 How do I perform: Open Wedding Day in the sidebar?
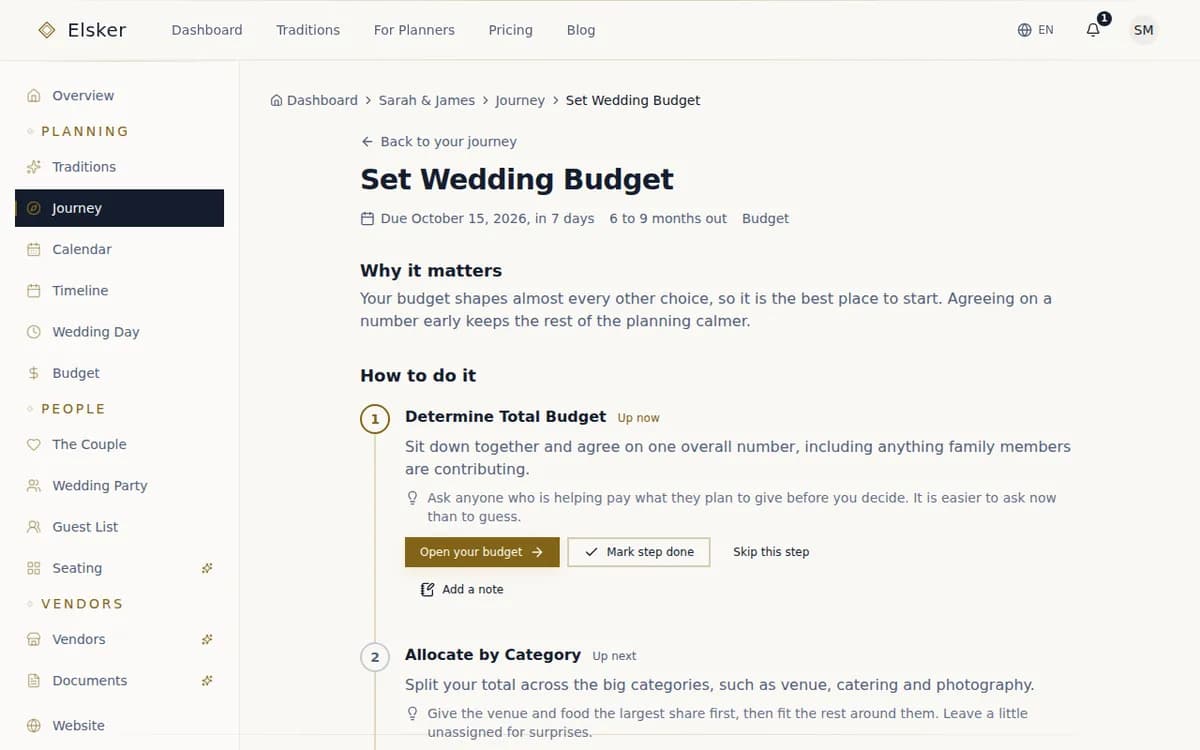(x=119, y=332)
